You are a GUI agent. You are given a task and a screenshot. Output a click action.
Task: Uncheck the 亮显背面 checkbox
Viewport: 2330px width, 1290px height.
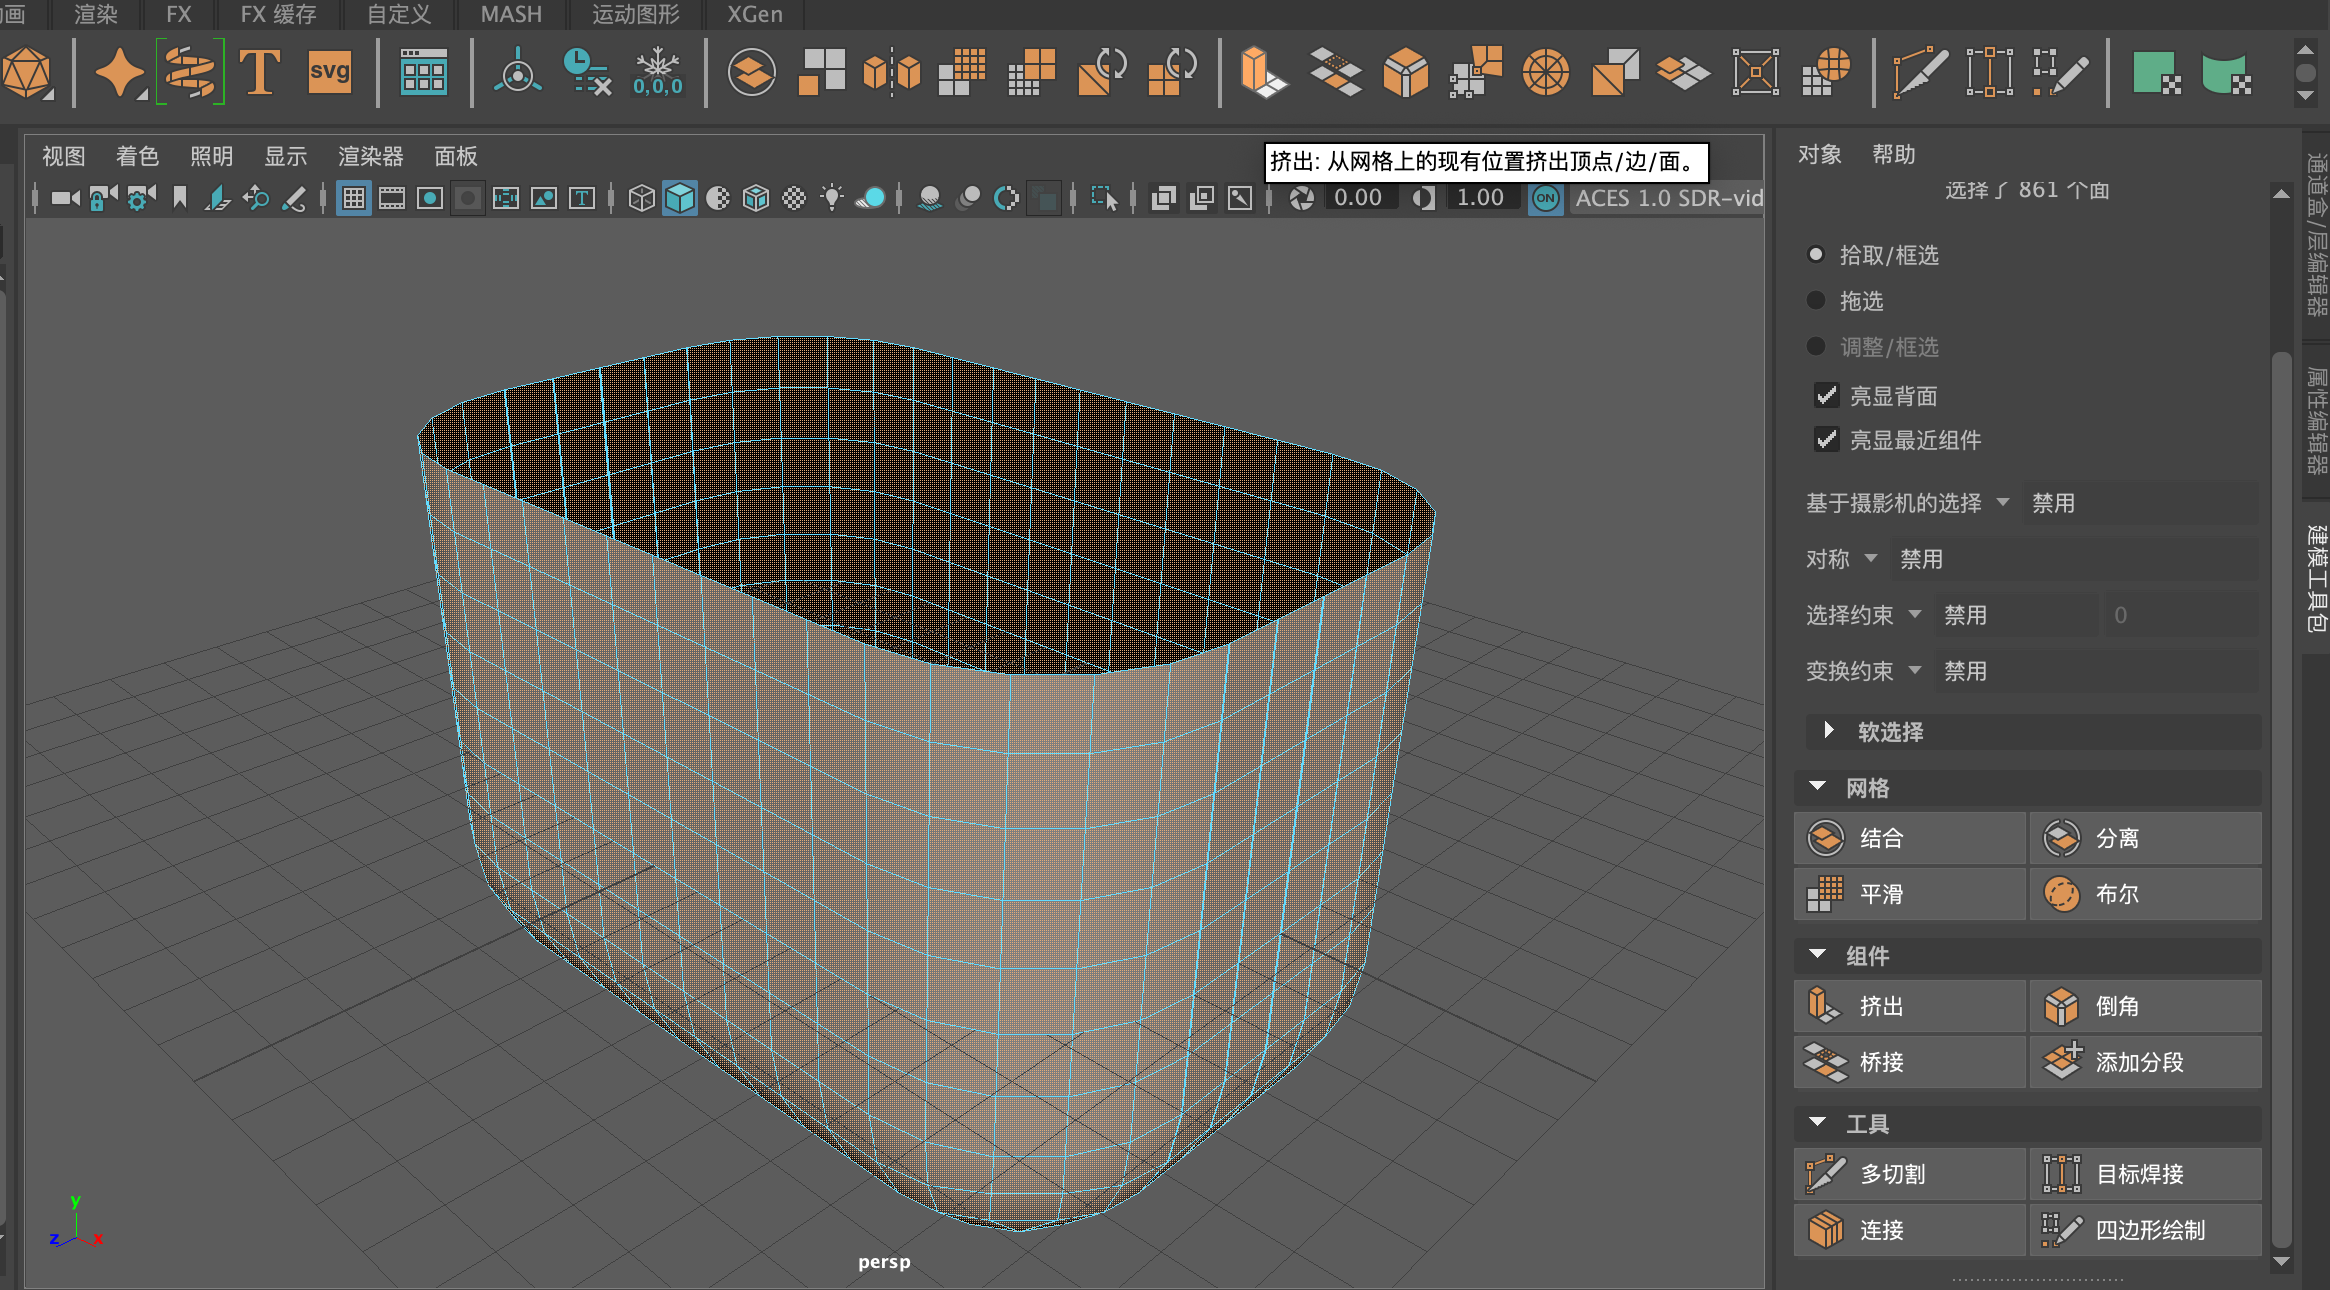1826,396
